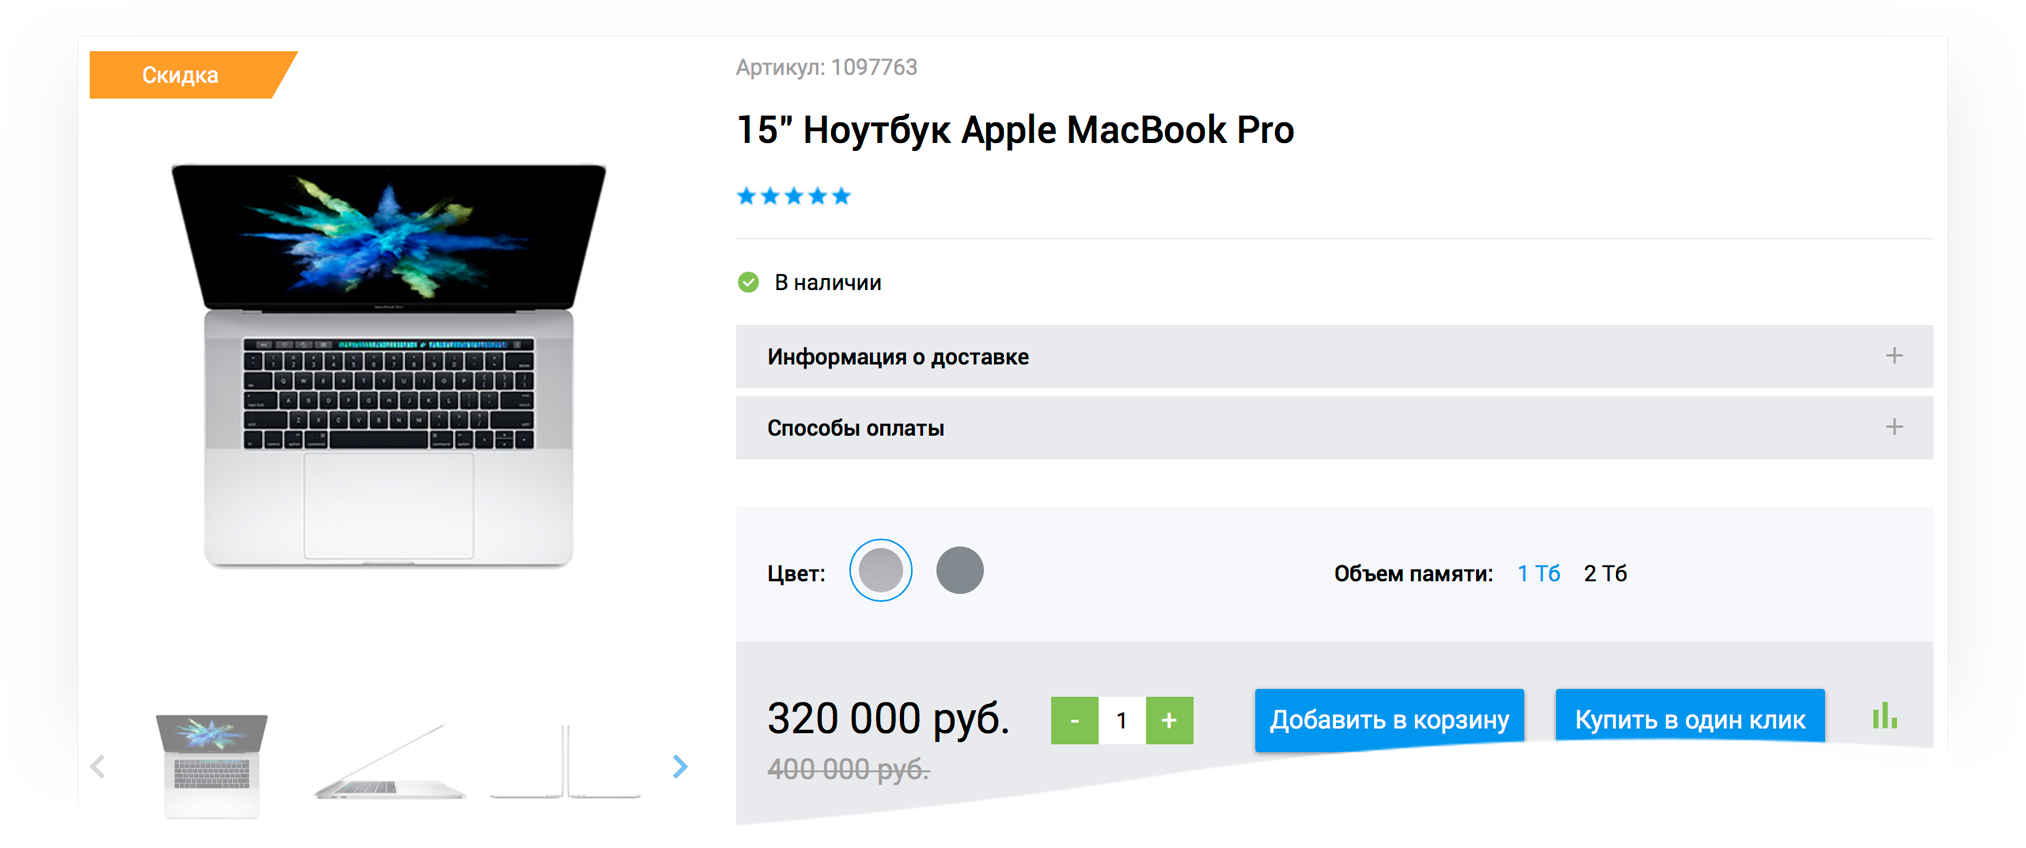The image size is (2026, 848).
Task: Select the silver color swatch
Action: click(881, 571)
